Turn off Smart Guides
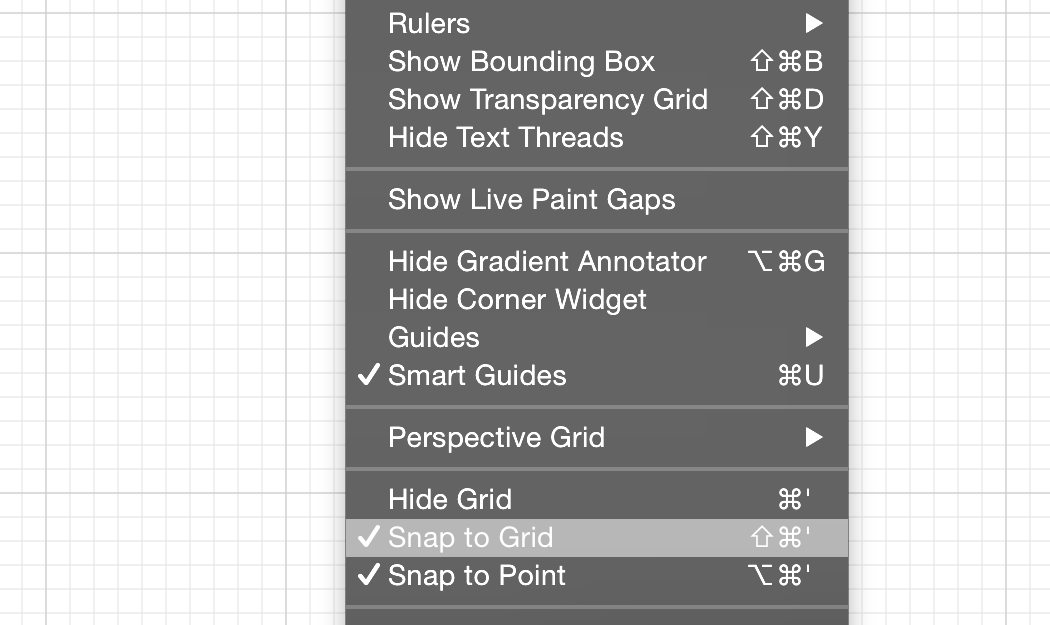Image resolution: width=1050 pixels, height=625 pixels. tap(476, 375)
